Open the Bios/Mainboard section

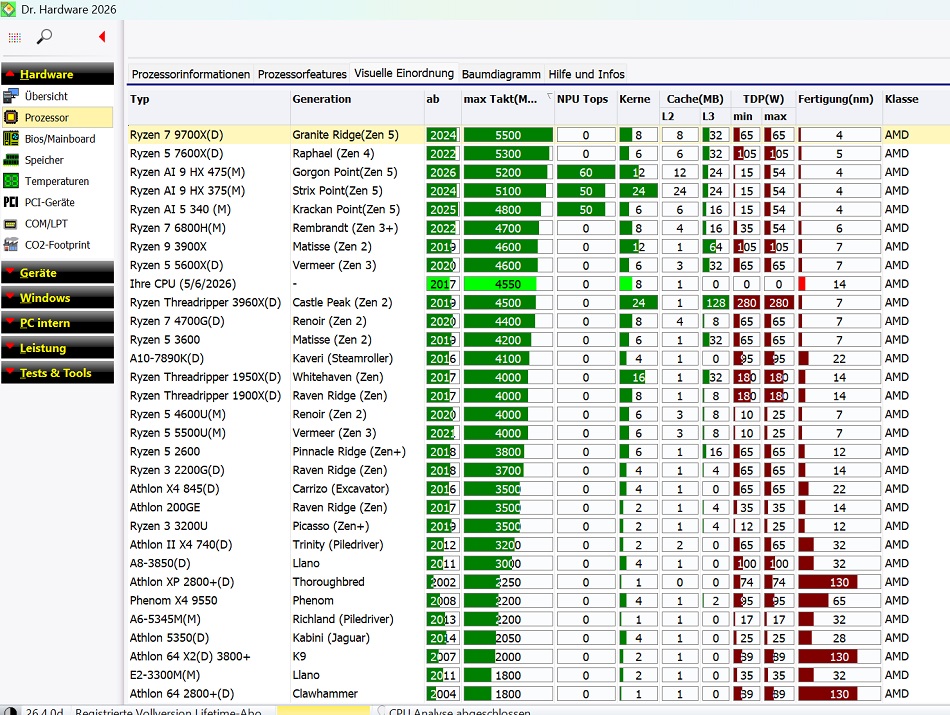(x=58, y=139)
